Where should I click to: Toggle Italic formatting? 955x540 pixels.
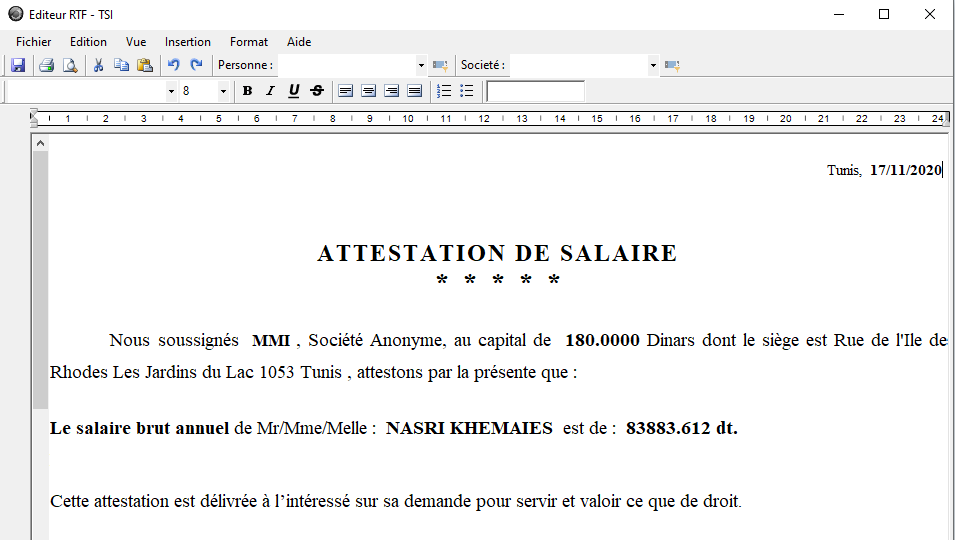(x=270, y=91)
